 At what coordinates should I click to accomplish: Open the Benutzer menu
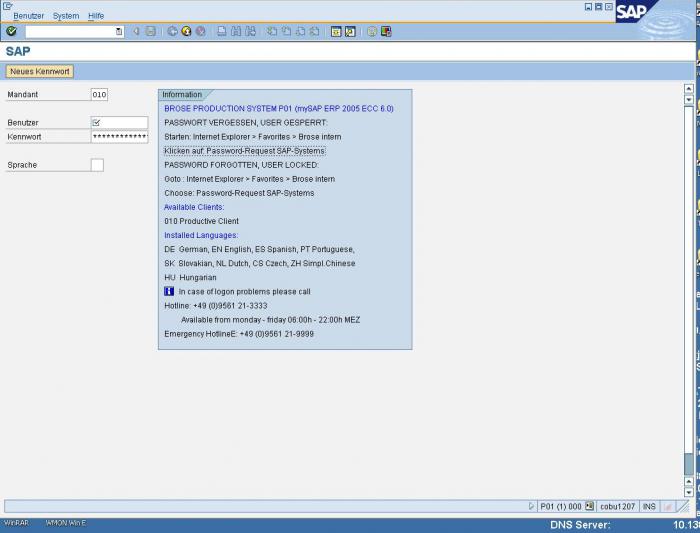click(x=28, y=16)
